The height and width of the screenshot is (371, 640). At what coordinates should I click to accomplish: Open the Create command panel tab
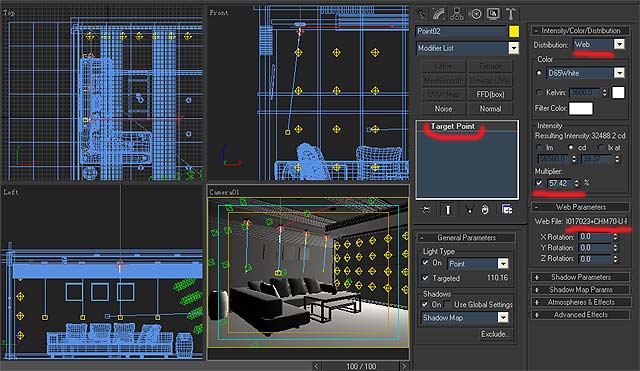[x=422, y=14]
